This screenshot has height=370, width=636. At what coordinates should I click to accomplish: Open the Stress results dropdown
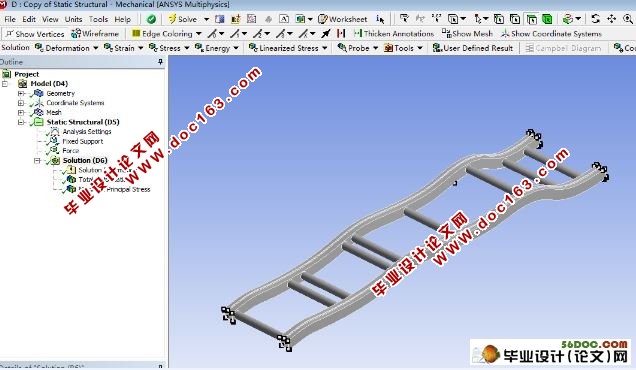click(x=169, y=48)
